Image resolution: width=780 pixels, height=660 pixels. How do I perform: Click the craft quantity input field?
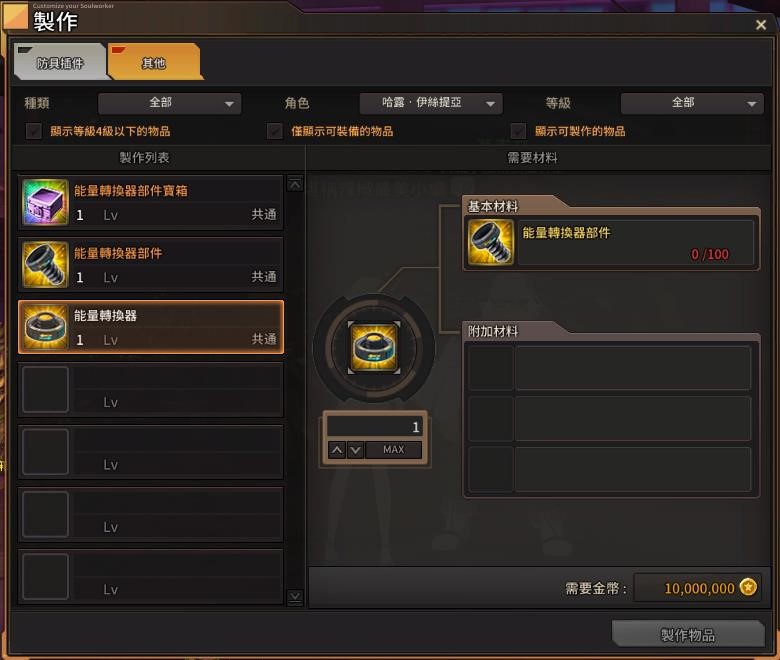(375, 427)
